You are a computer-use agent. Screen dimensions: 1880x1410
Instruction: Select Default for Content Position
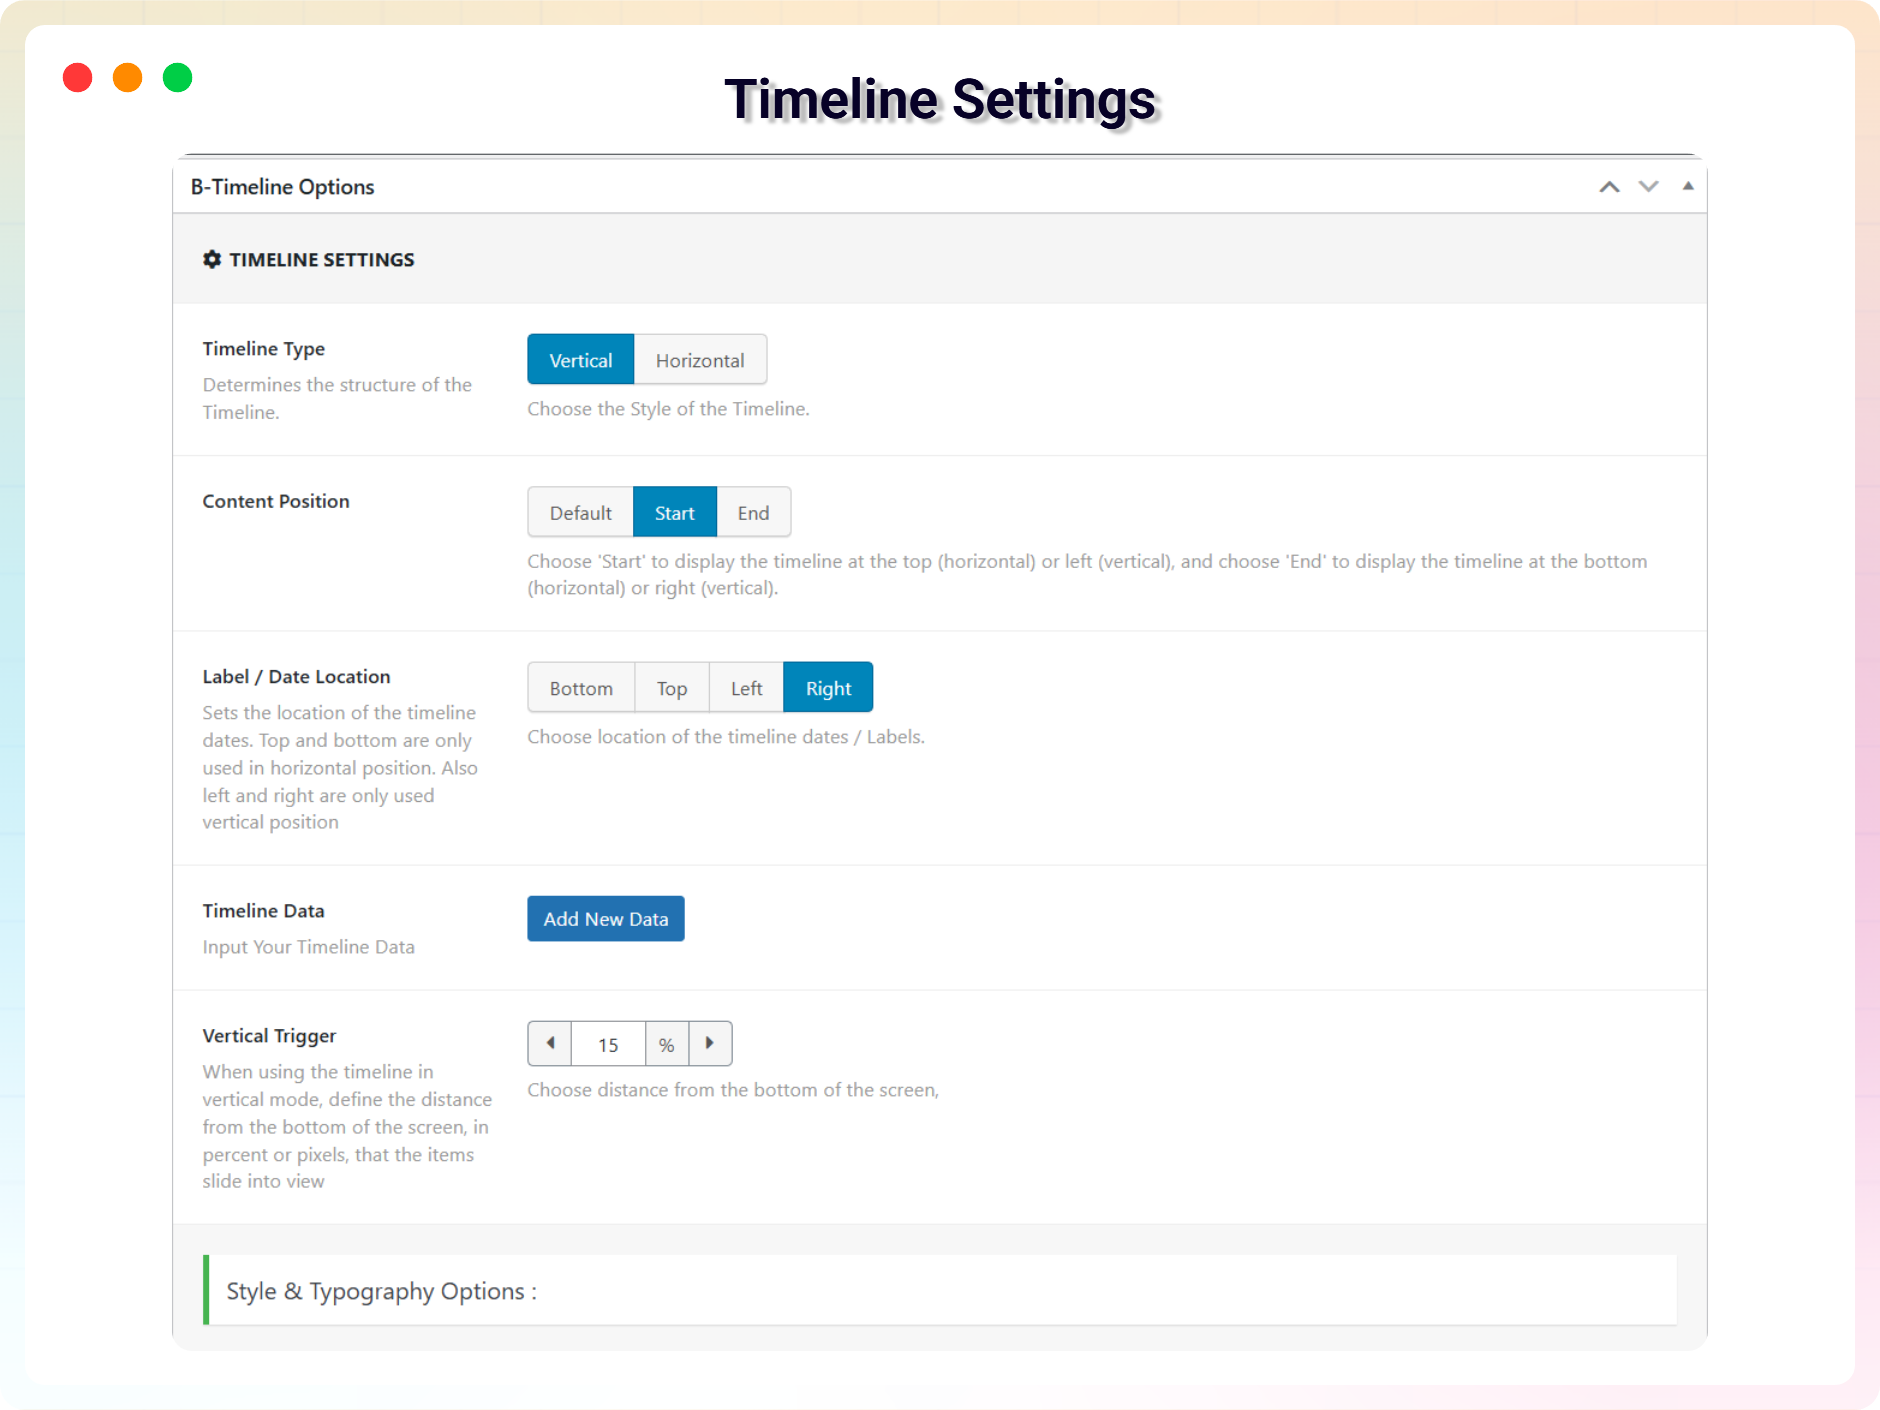(x=580, y=512)
